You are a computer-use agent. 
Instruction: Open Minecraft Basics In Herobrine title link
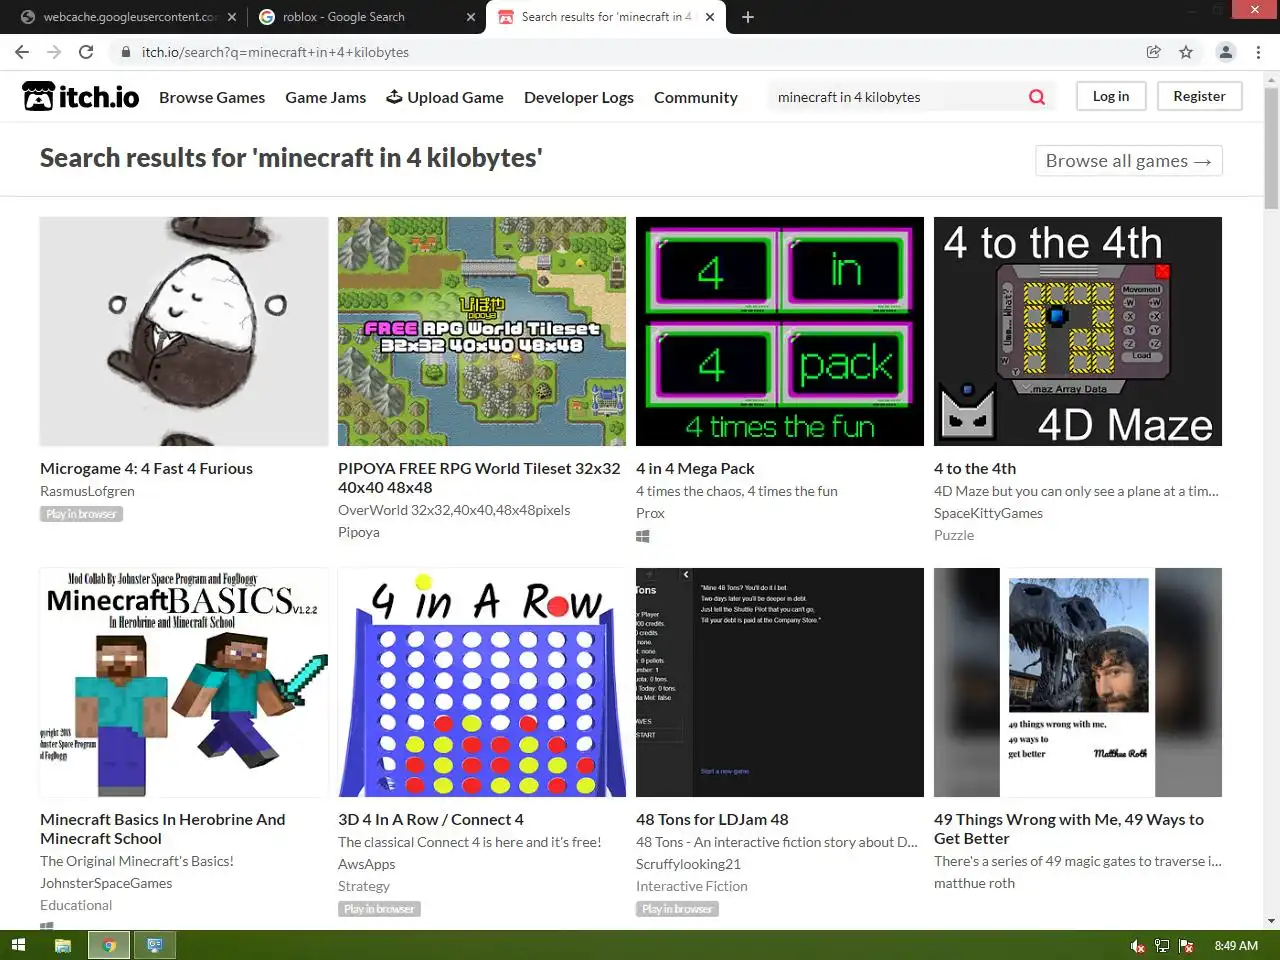(163, 829)
